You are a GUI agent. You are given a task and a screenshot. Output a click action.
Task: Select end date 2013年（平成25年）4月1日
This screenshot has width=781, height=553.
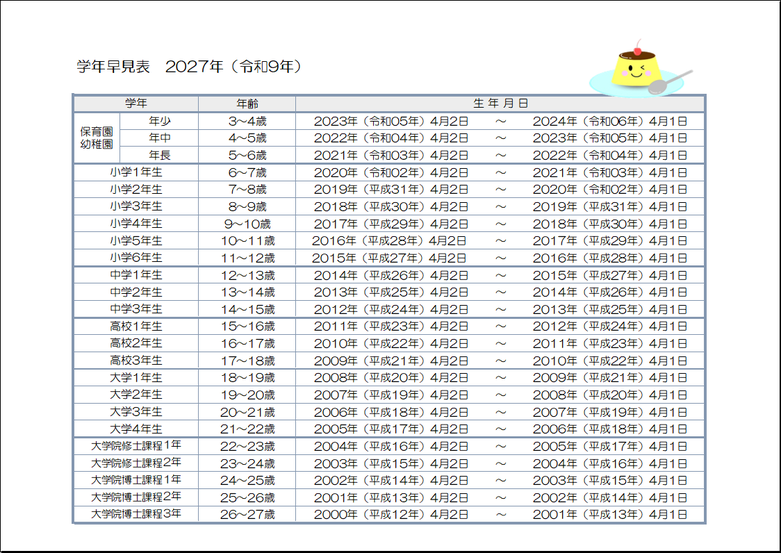(610, 309)
